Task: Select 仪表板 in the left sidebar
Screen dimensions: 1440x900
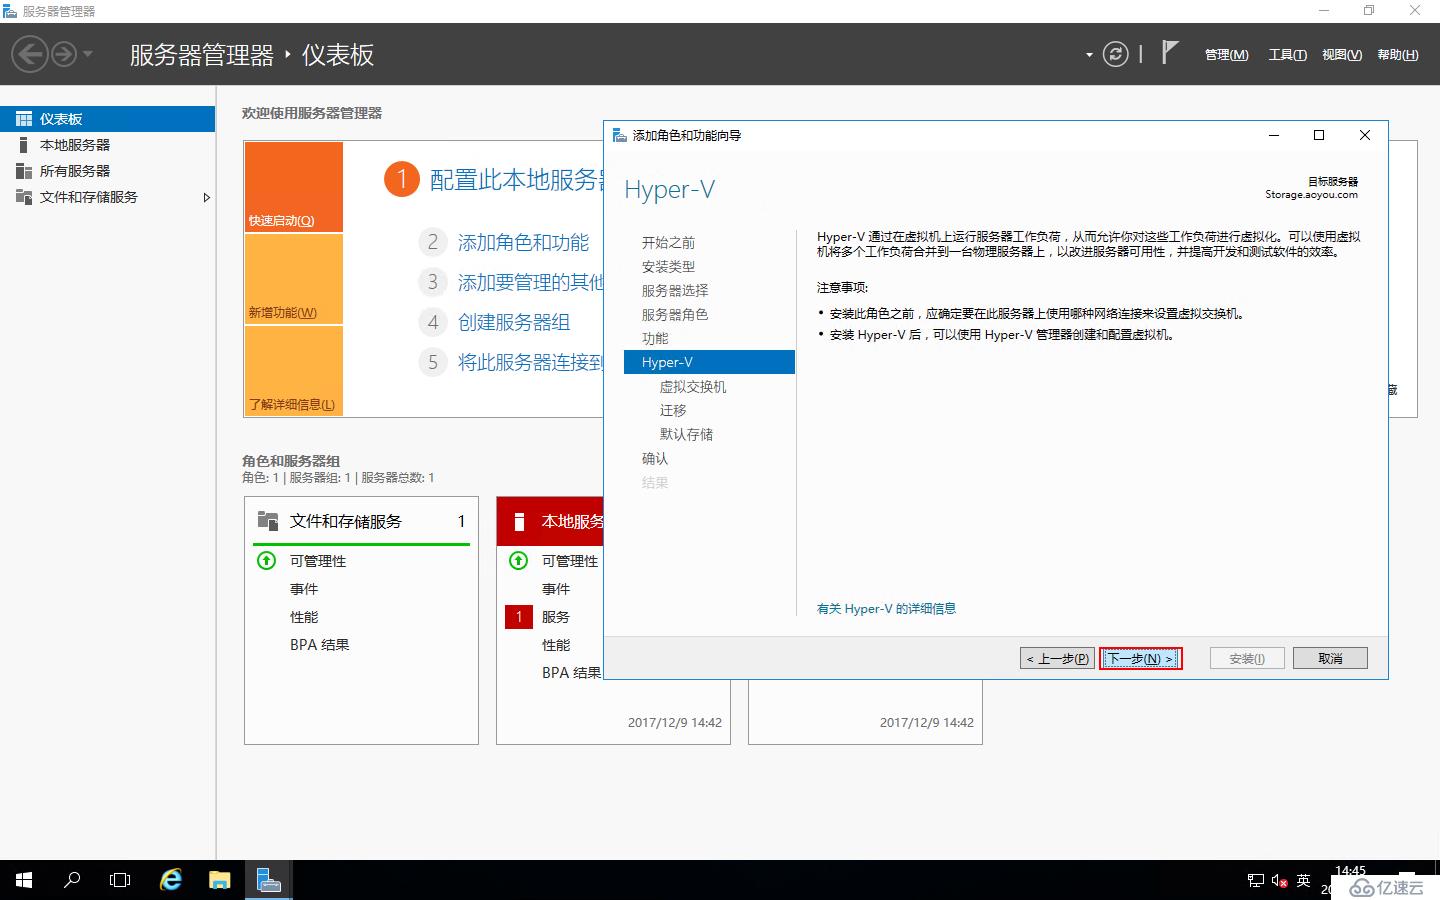Action: (107, 119)
